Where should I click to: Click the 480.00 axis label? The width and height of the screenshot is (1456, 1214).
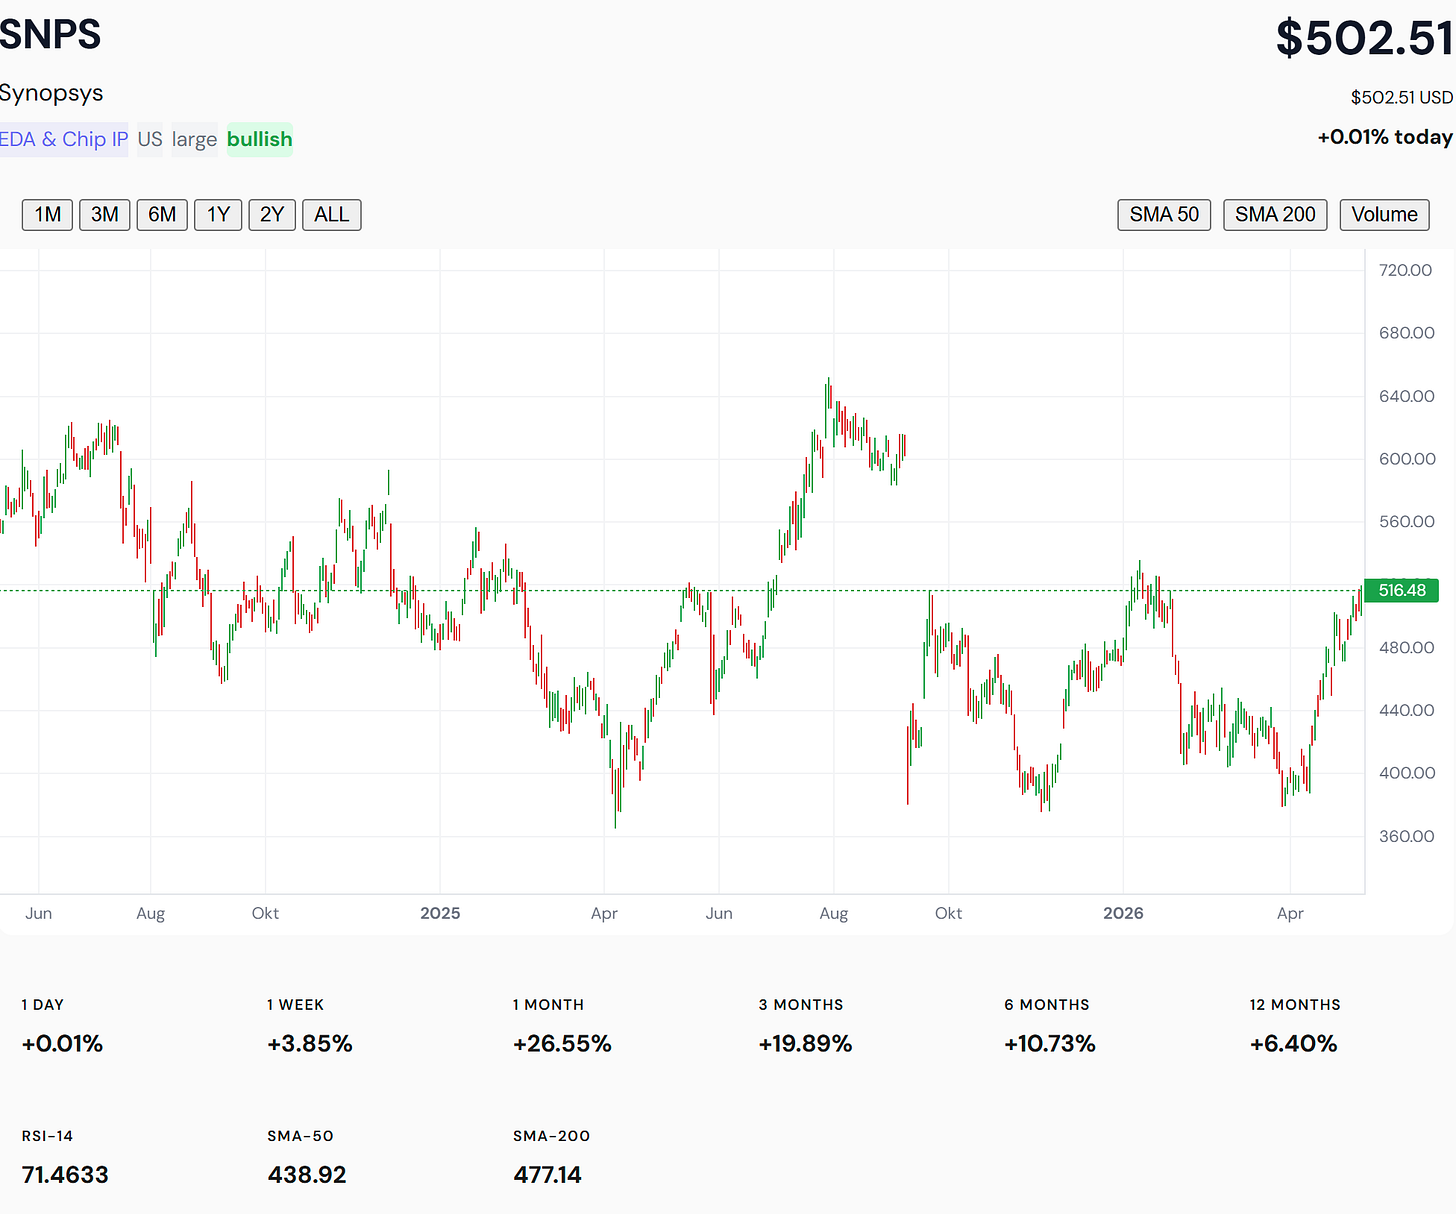pos(1406,648)
